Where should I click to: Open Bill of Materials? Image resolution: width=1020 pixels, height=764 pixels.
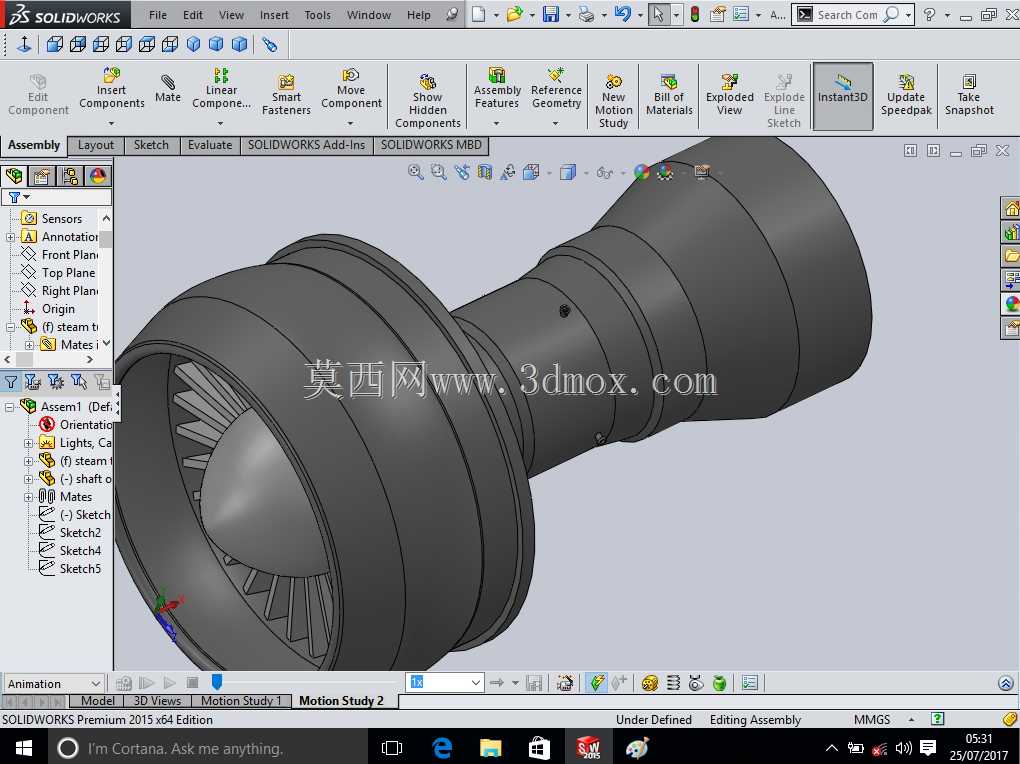[x=669, y=95]
